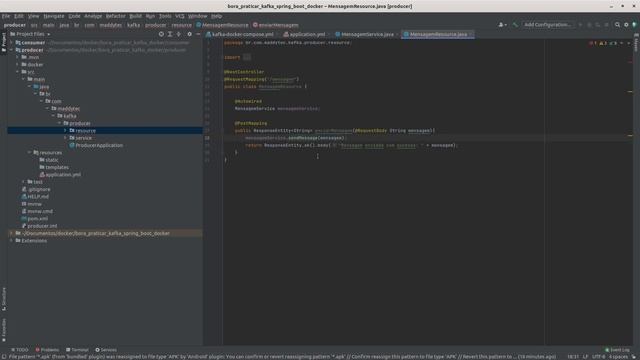Click errors and warnings inspection widget
Screen dimensions: 640x360
[x=605, y=43]
